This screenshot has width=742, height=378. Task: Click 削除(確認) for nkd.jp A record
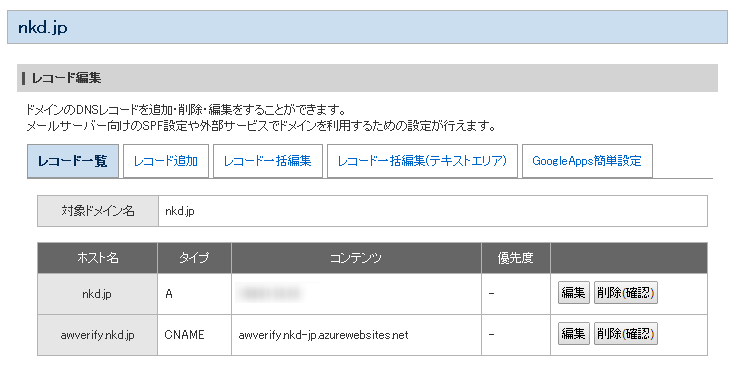pos(626,293)
